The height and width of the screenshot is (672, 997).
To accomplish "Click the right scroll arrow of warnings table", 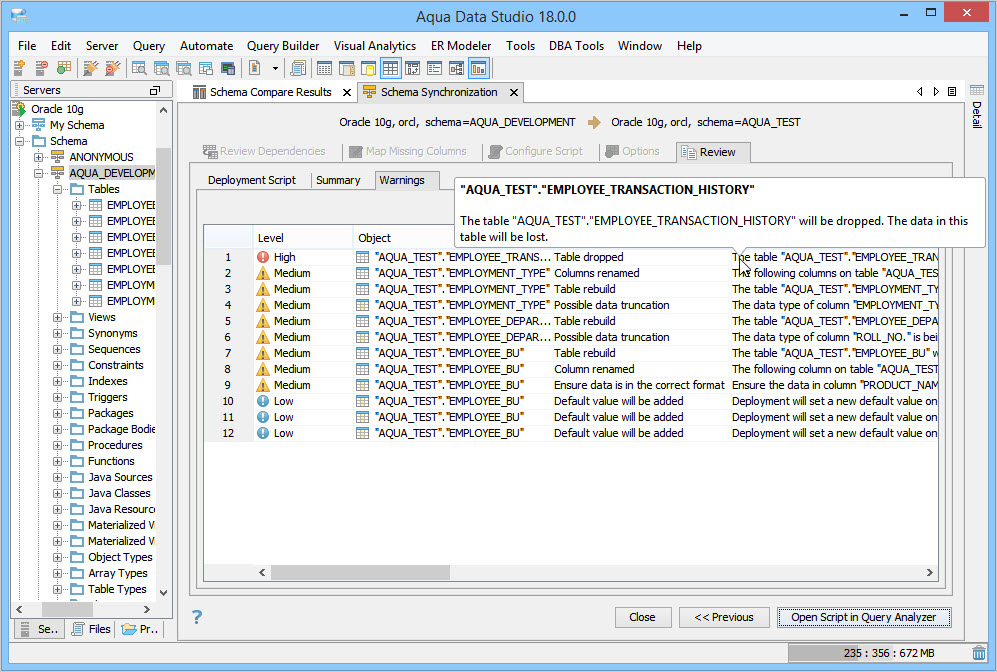I will (930, 573).
